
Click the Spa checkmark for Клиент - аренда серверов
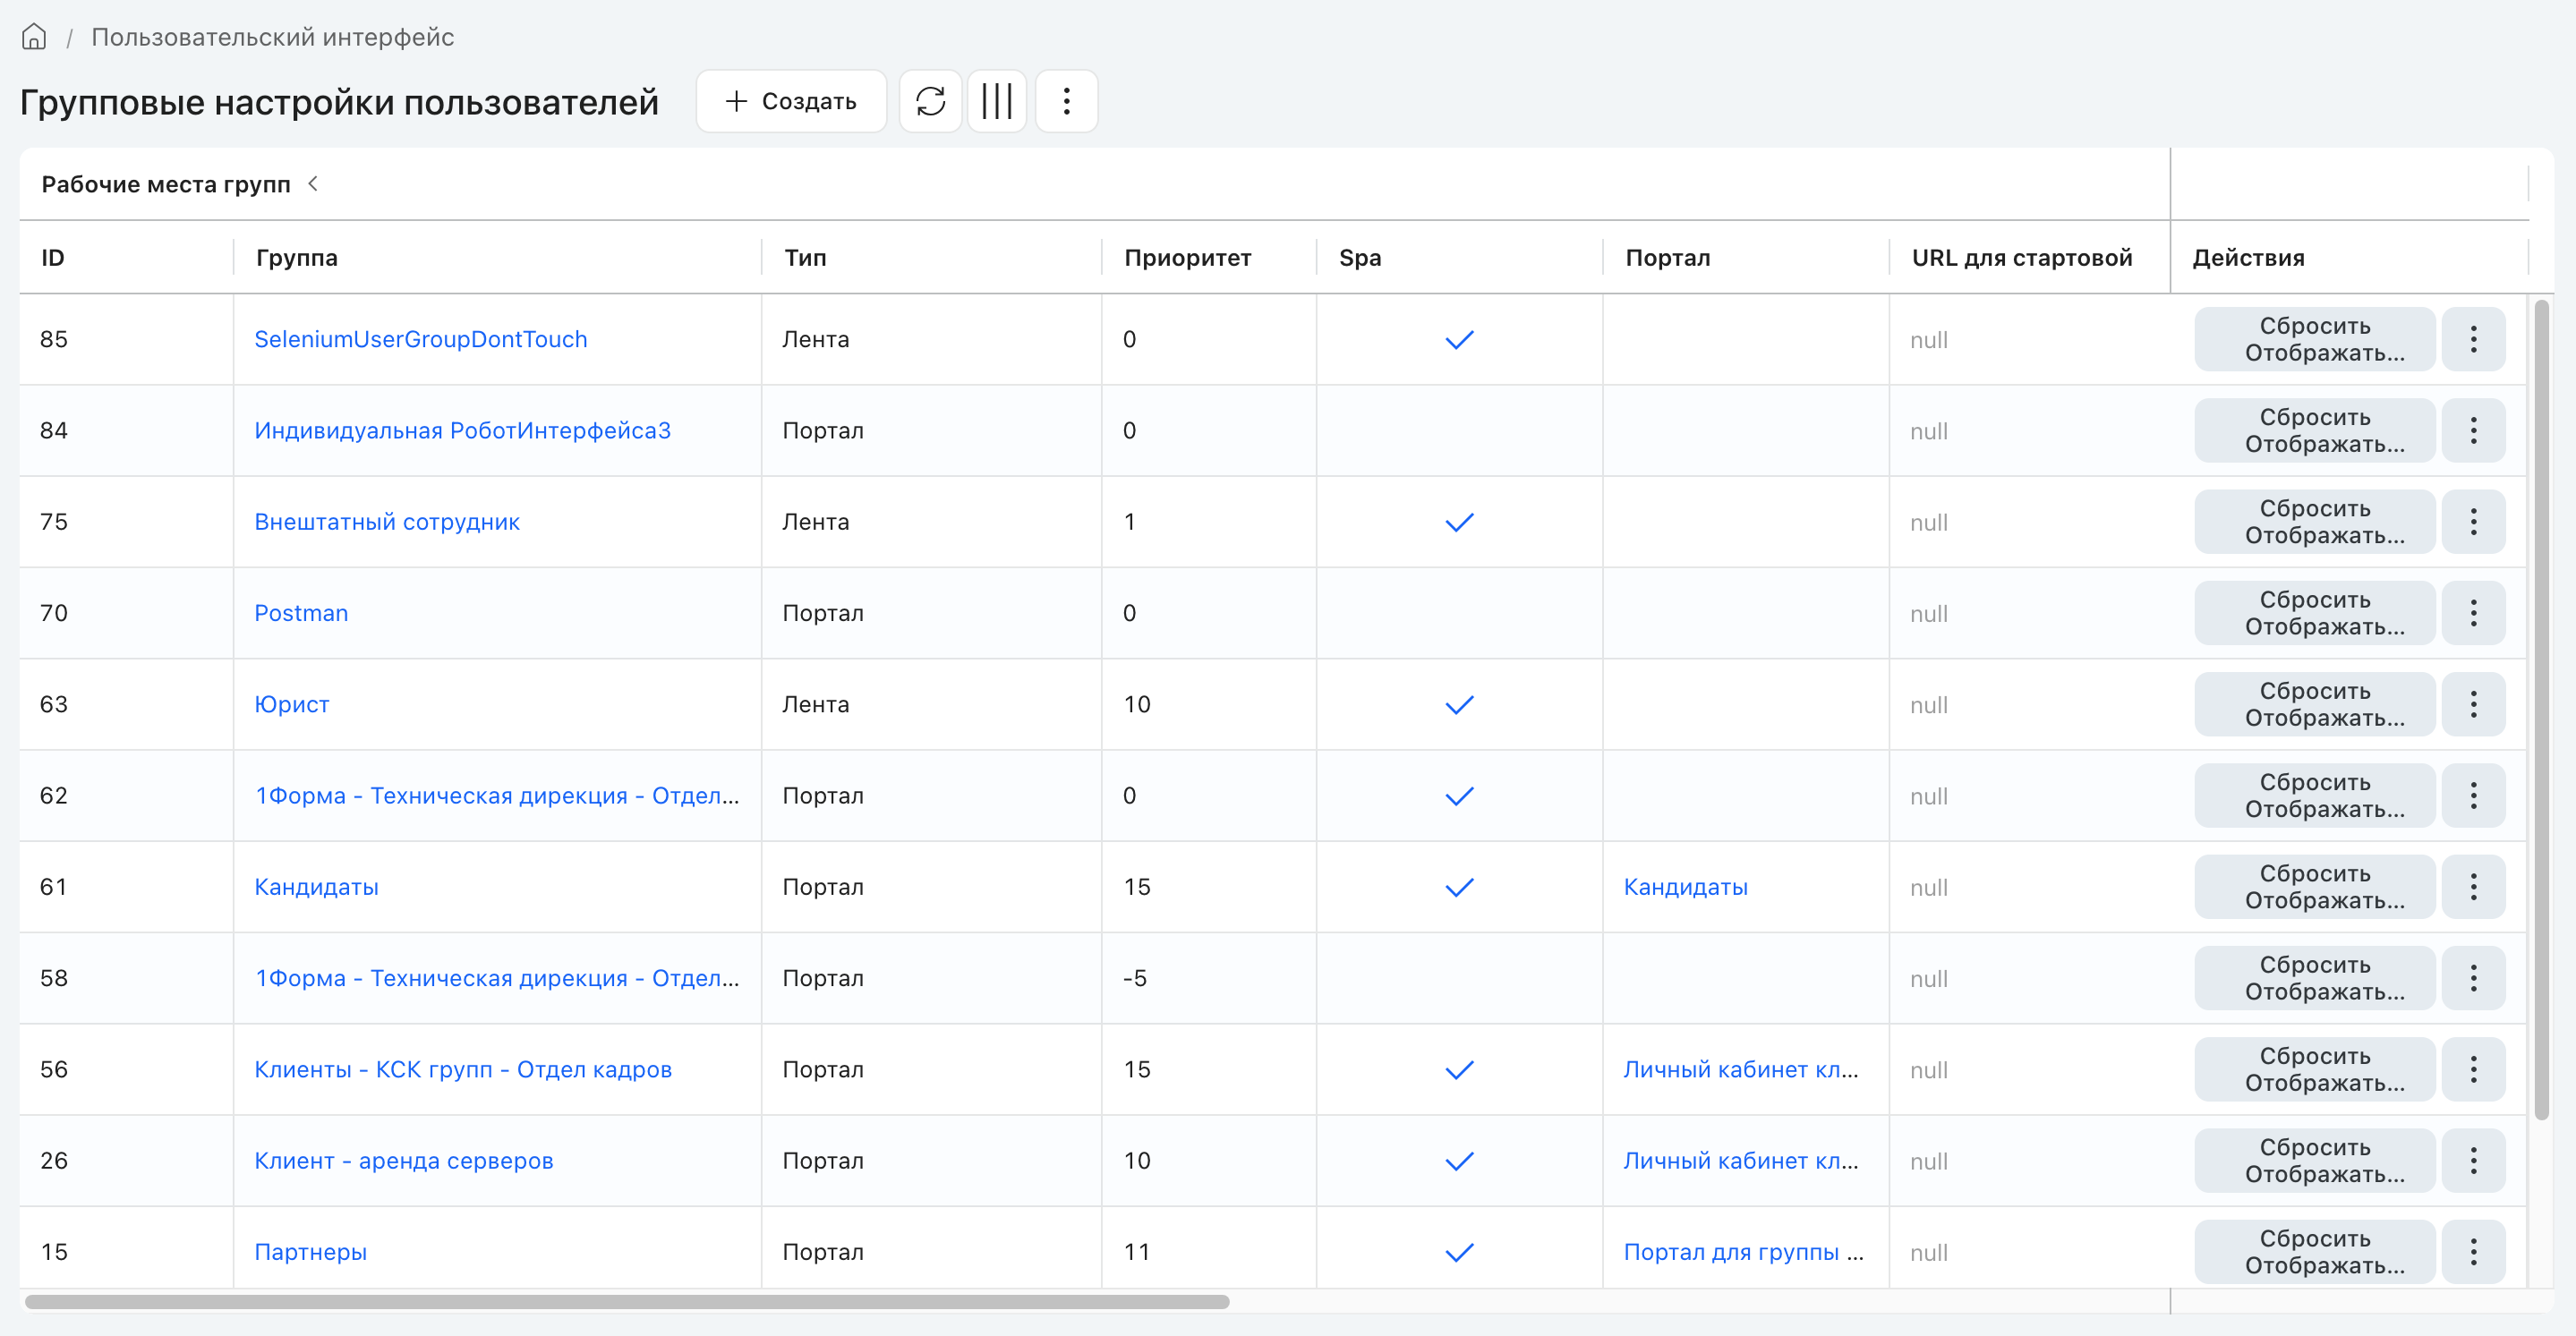click(x=1459, y=1161)
